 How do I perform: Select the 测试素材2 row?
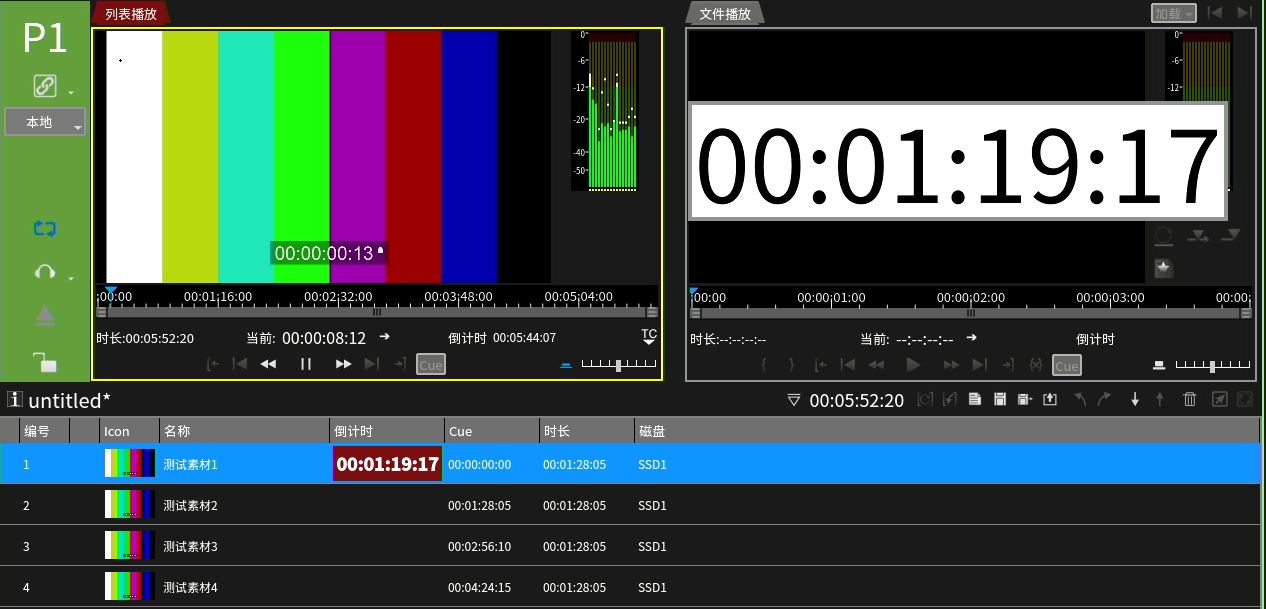coord(630,505)
